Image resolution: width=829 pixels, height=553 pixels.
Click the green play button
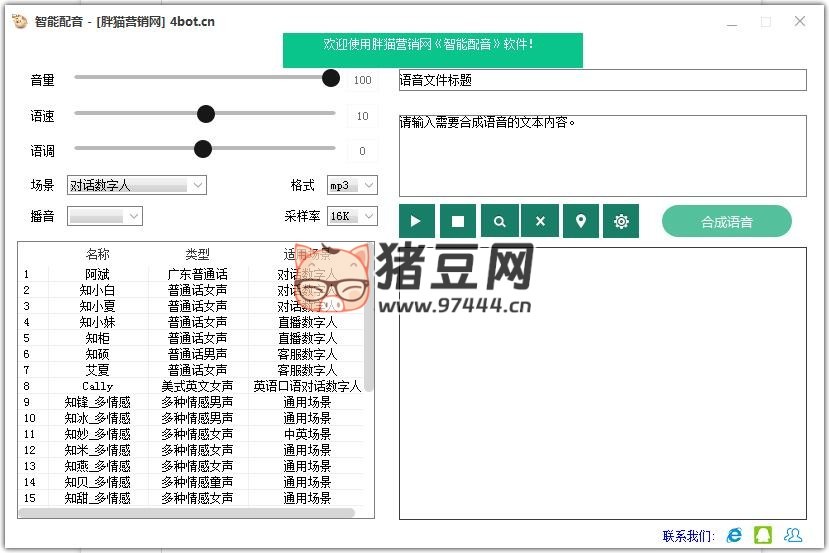417,221
